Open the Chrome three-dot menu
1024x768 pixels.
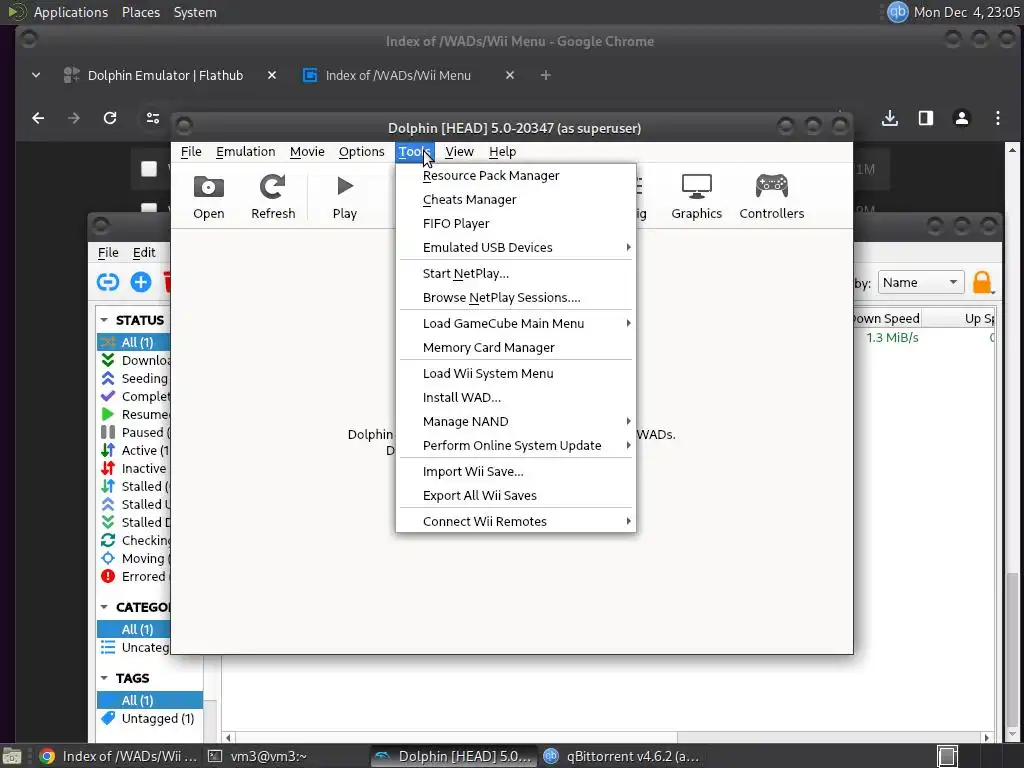(x=997, y=118)
